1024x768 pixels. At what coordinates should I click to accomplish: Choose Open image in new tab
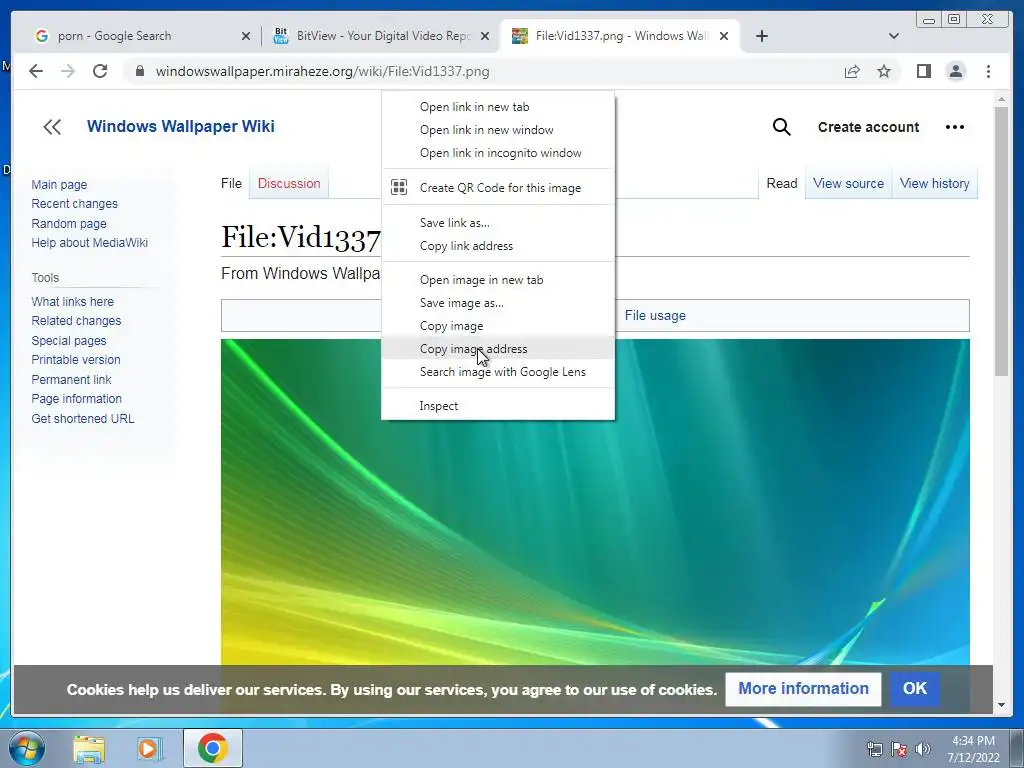pos(498,280)
